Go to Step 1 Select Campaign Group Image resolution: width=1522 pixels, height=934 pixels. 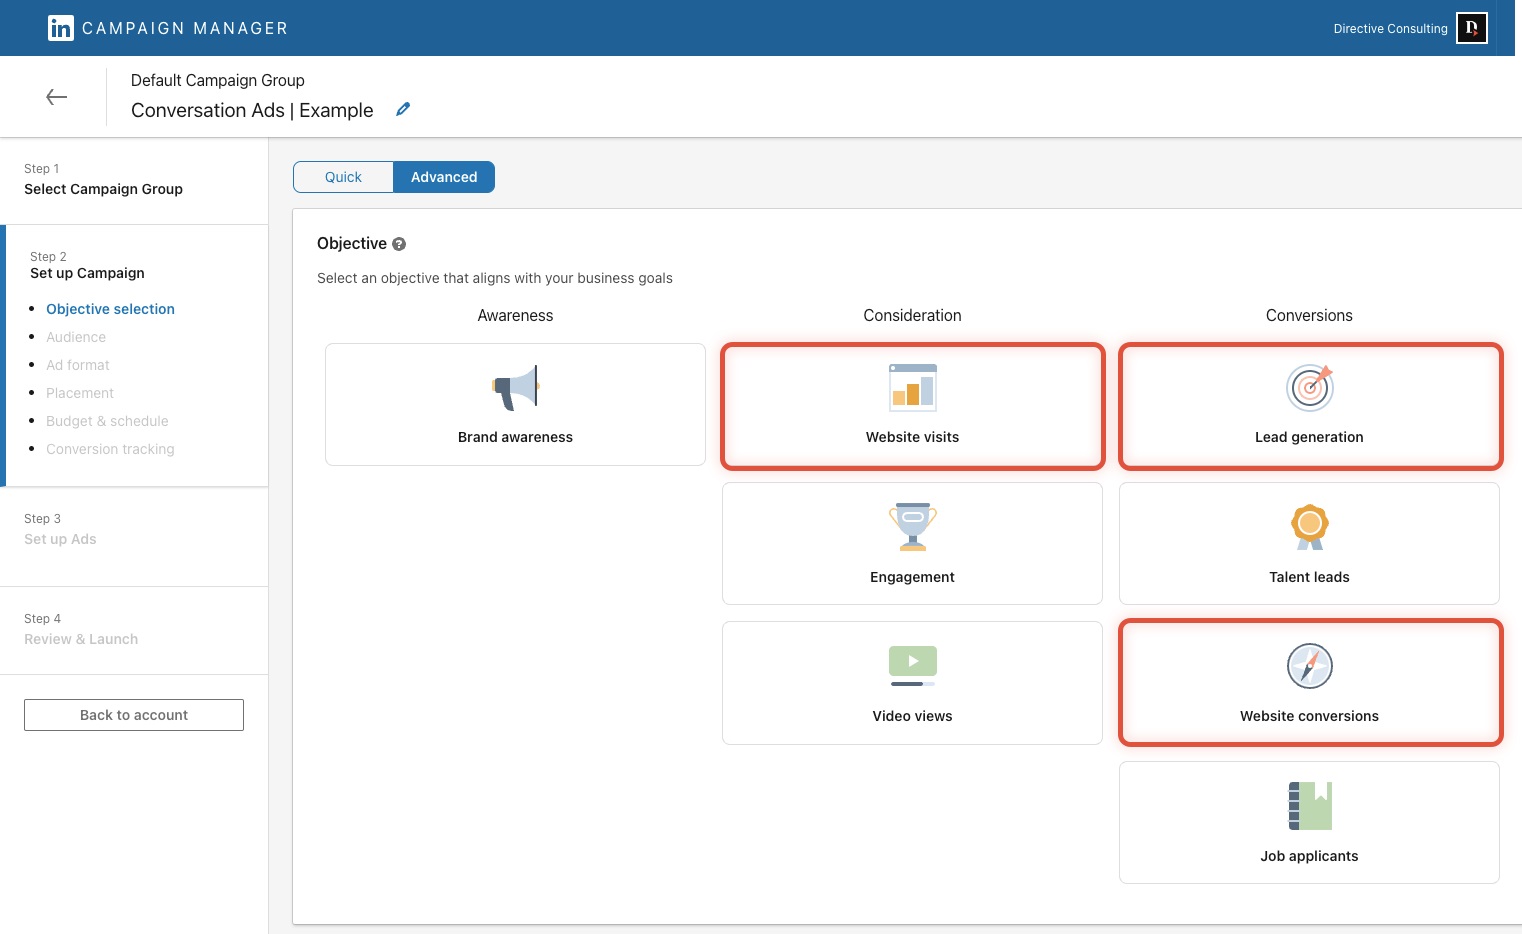tap(103, 189)
